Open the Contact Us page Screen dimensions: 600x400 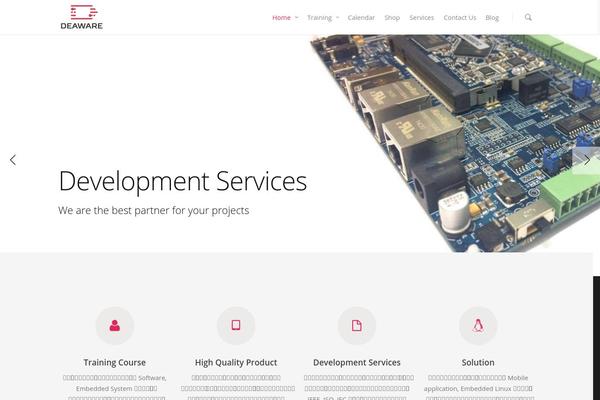(460, 18)
